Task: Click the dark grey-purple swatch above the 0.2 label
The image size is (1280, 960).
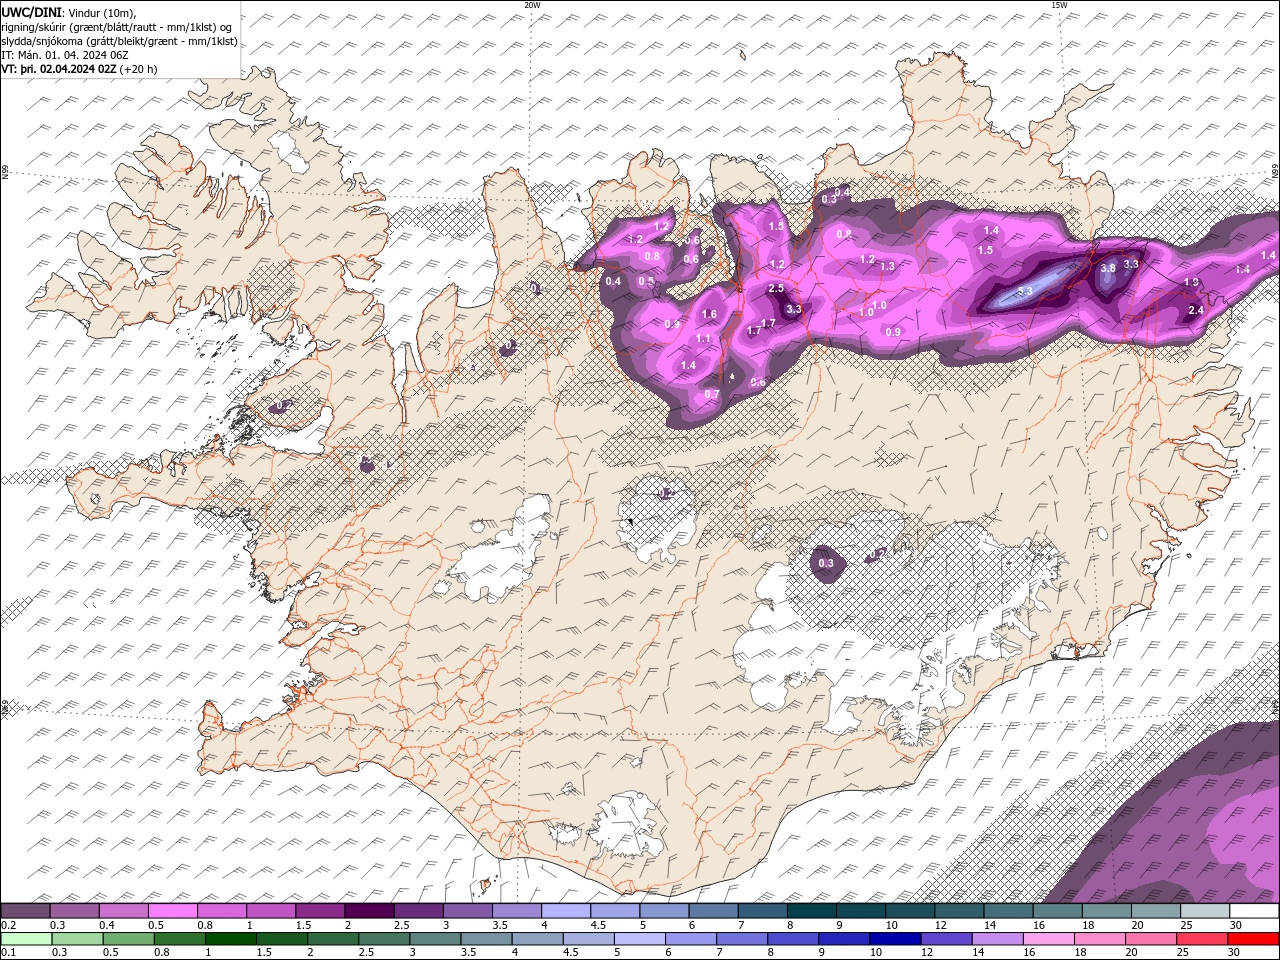Action: click(25, 911)
